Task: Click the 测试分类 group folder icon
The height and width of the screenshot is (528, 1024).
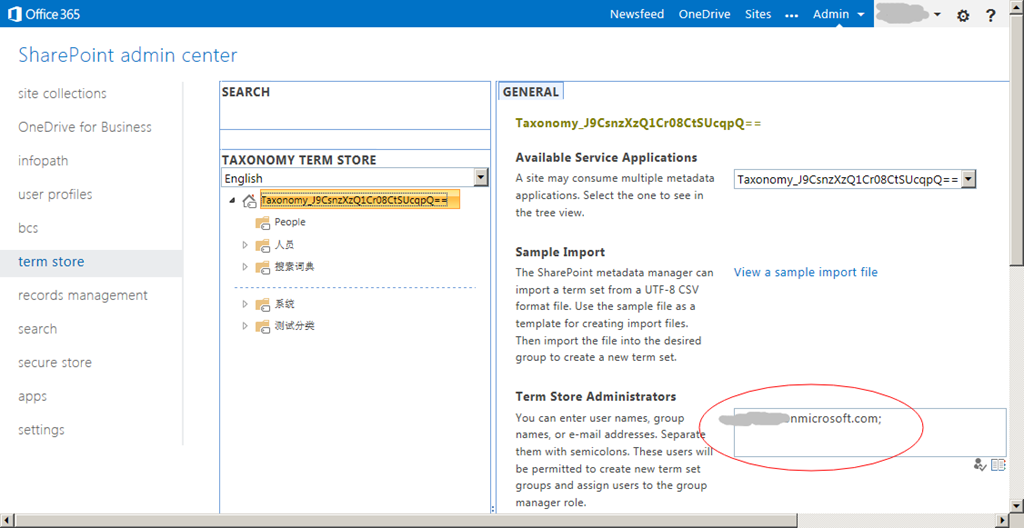Action: [263, 326]
